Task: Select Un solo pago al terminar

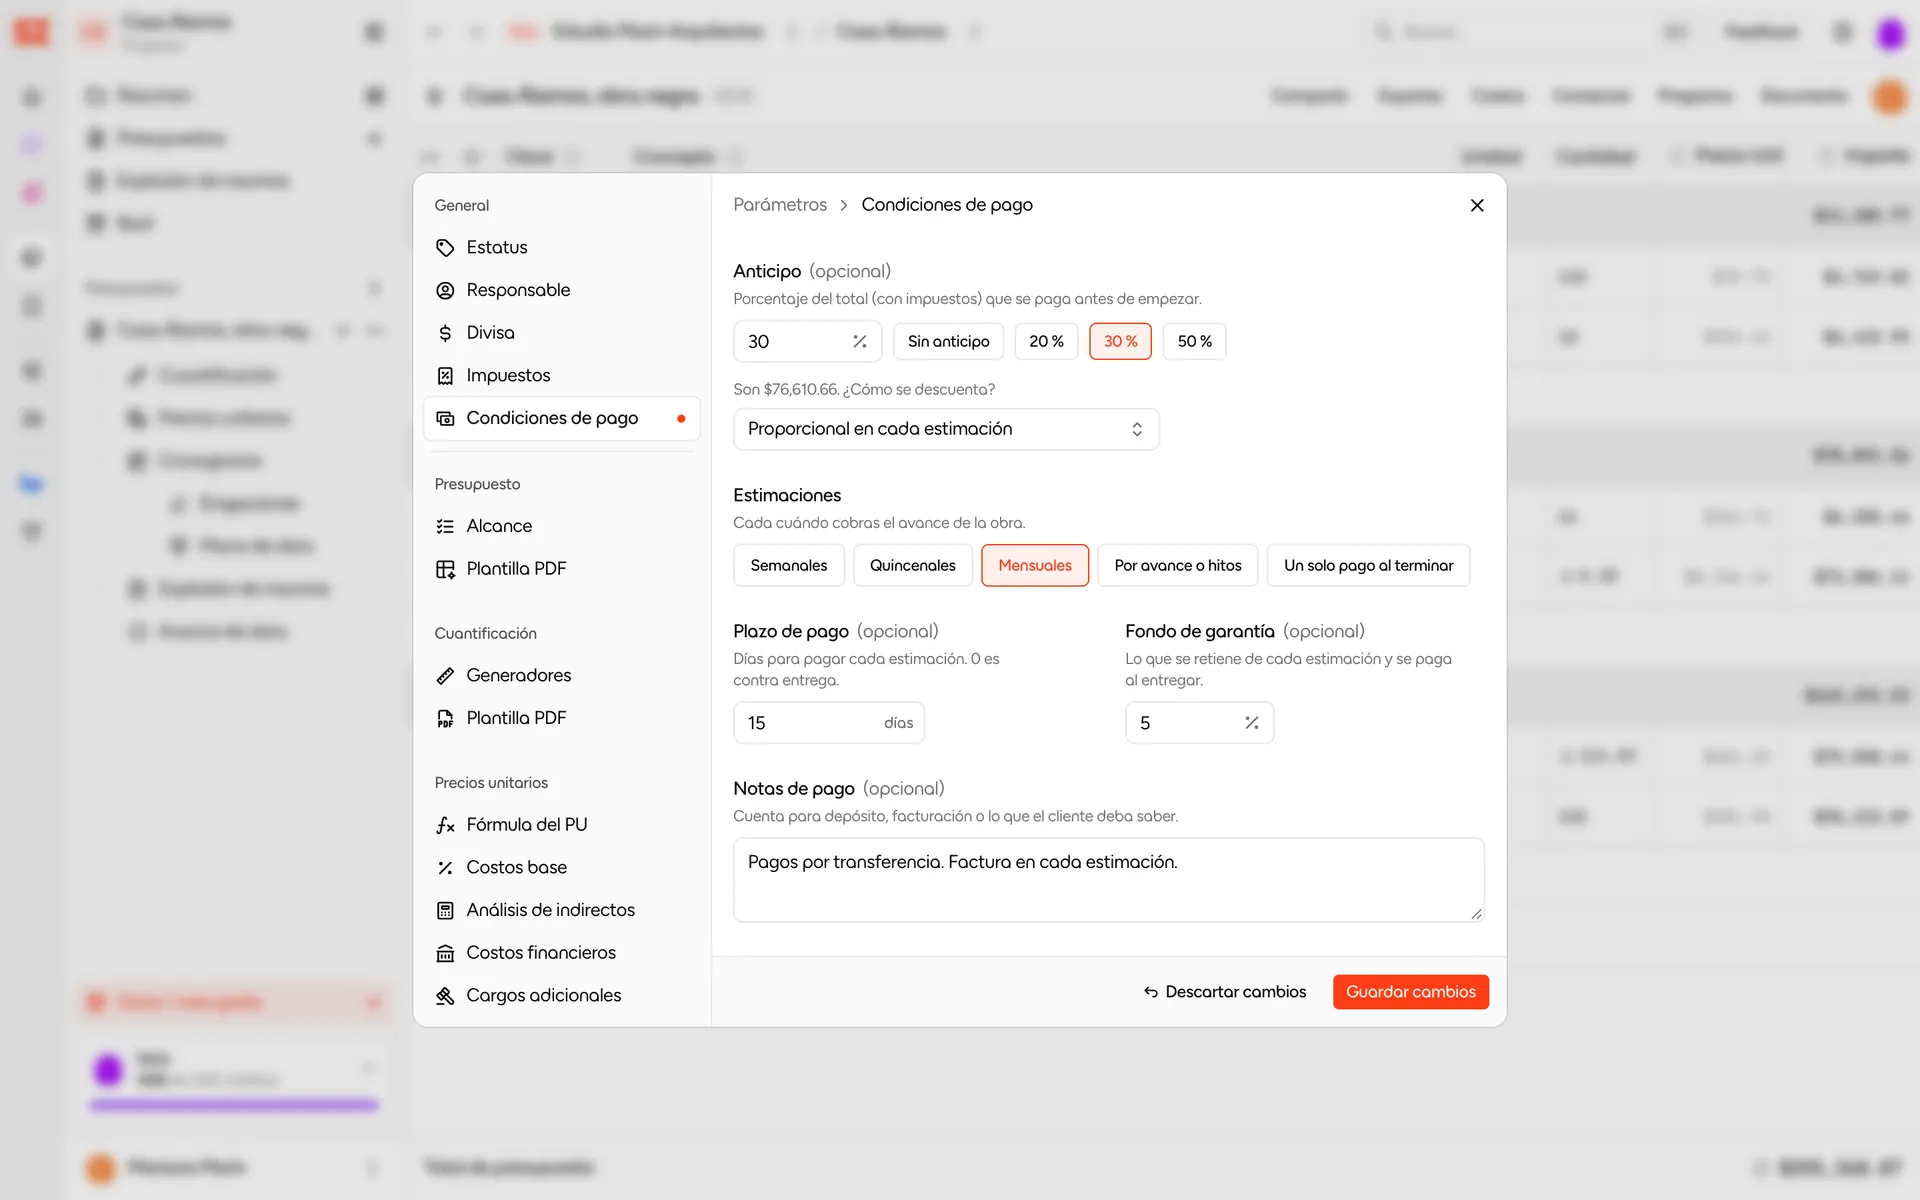Action: click(1368, 566)
